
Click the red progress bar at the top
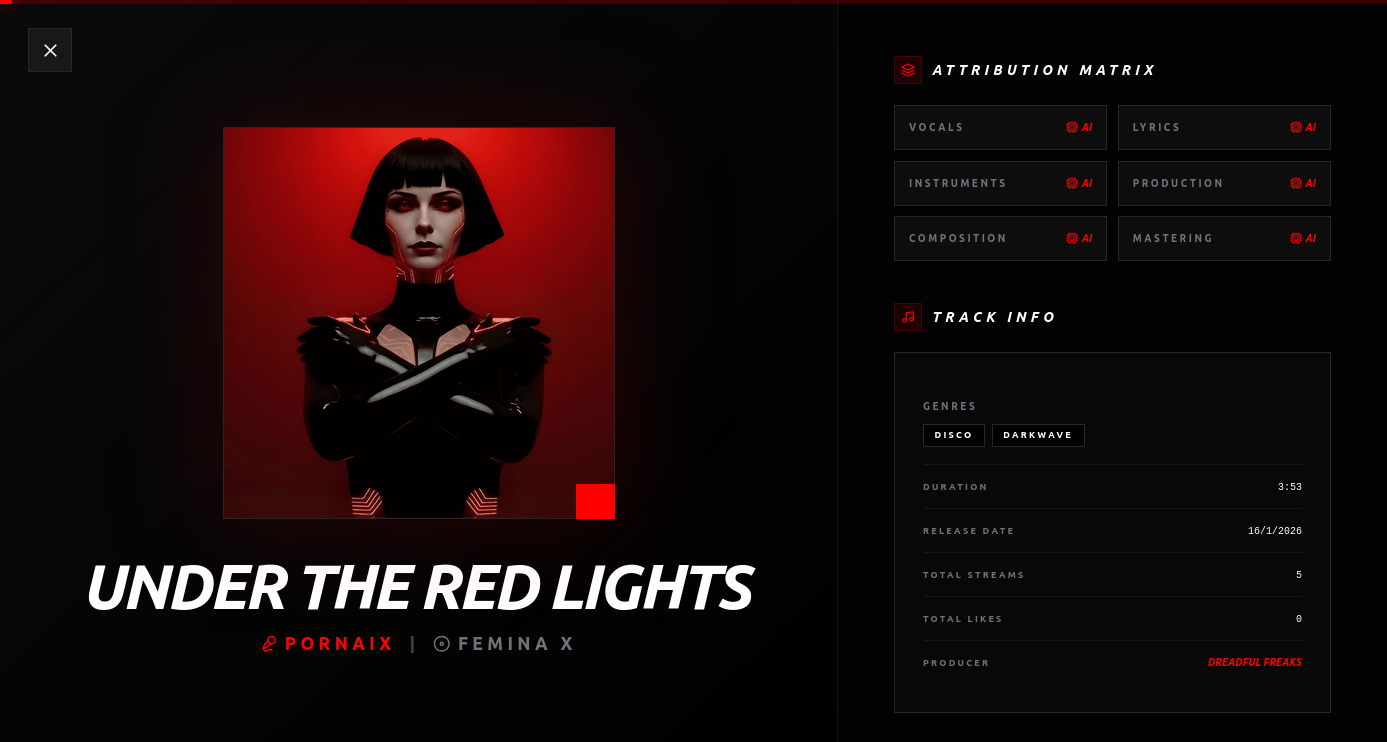tap(6, 2)
